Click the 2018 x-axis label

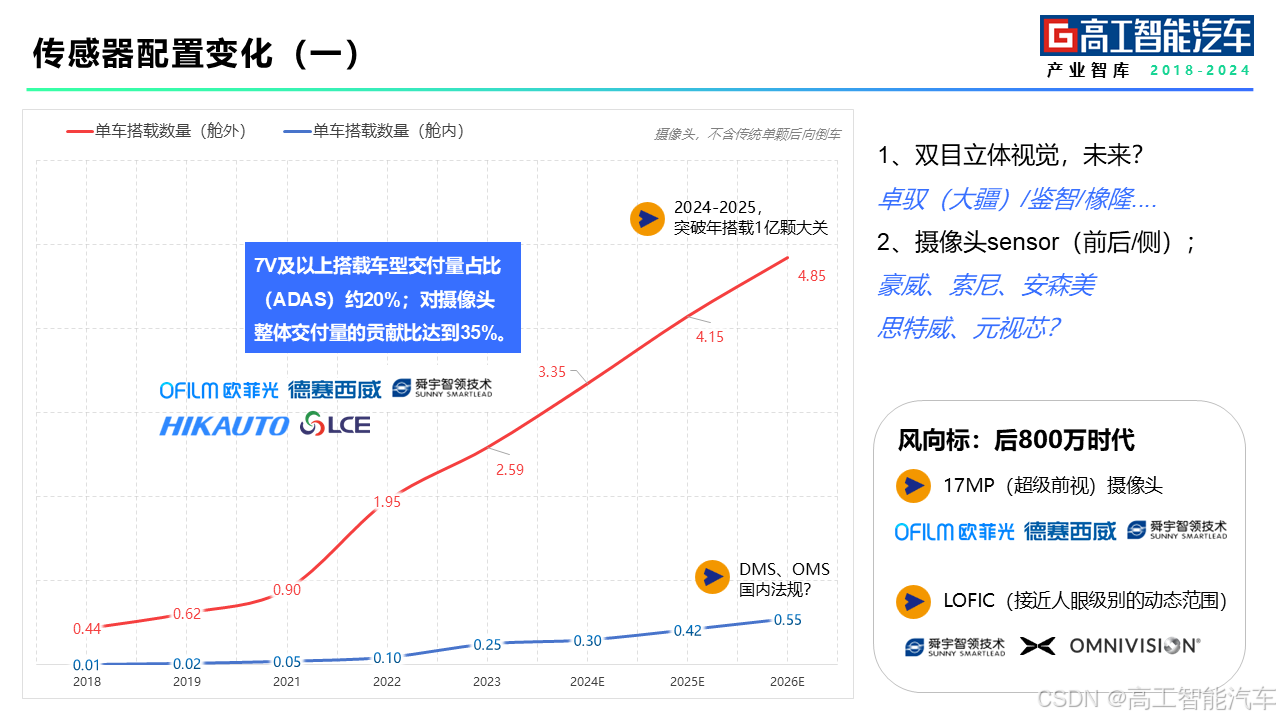point(87,682)
